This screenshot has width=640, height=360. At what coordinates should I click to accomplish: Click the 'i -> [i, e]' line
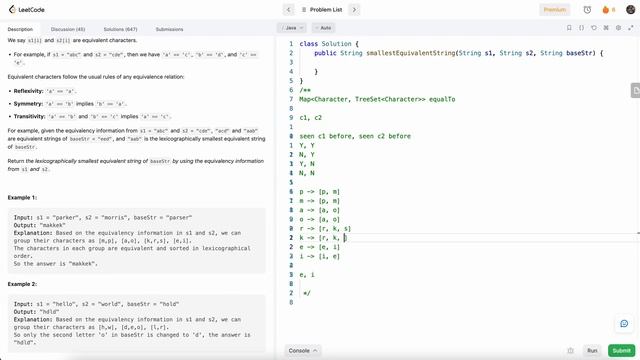click(x=319, y=256)
